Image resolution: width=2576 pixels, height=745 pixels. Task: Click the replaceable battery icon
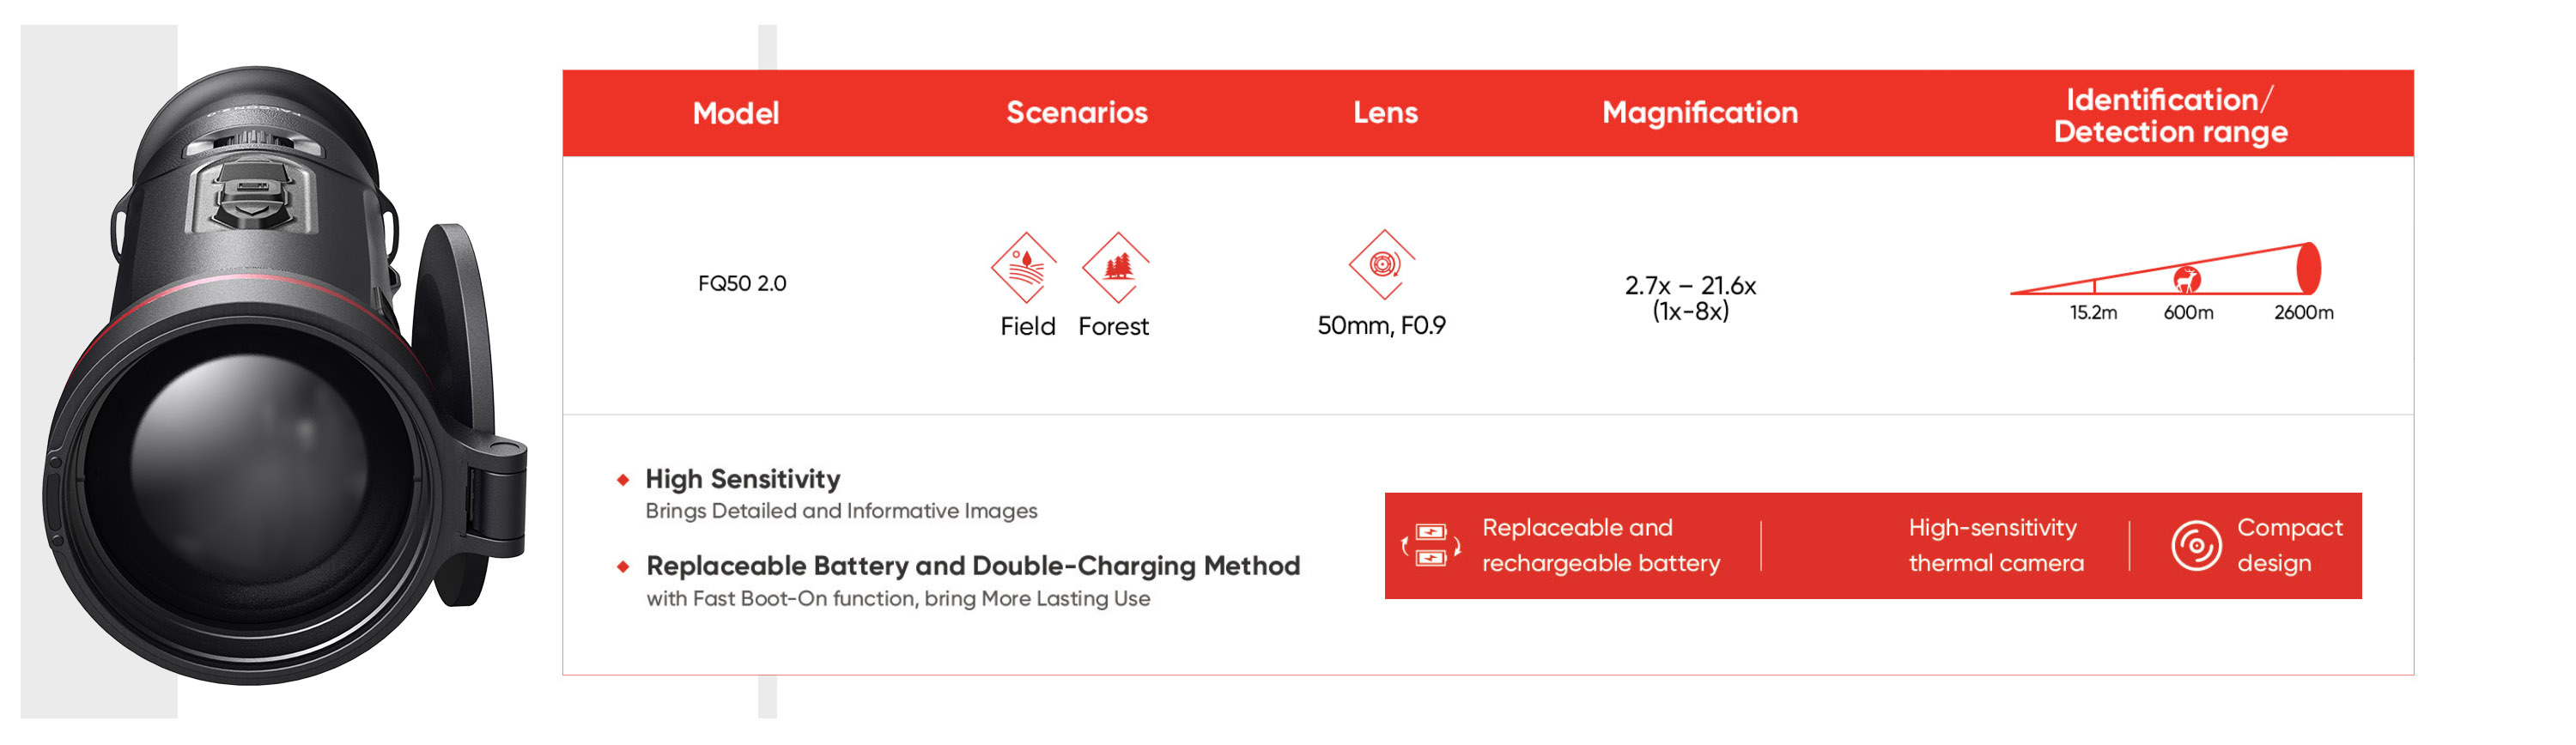tap(1431, 545)
